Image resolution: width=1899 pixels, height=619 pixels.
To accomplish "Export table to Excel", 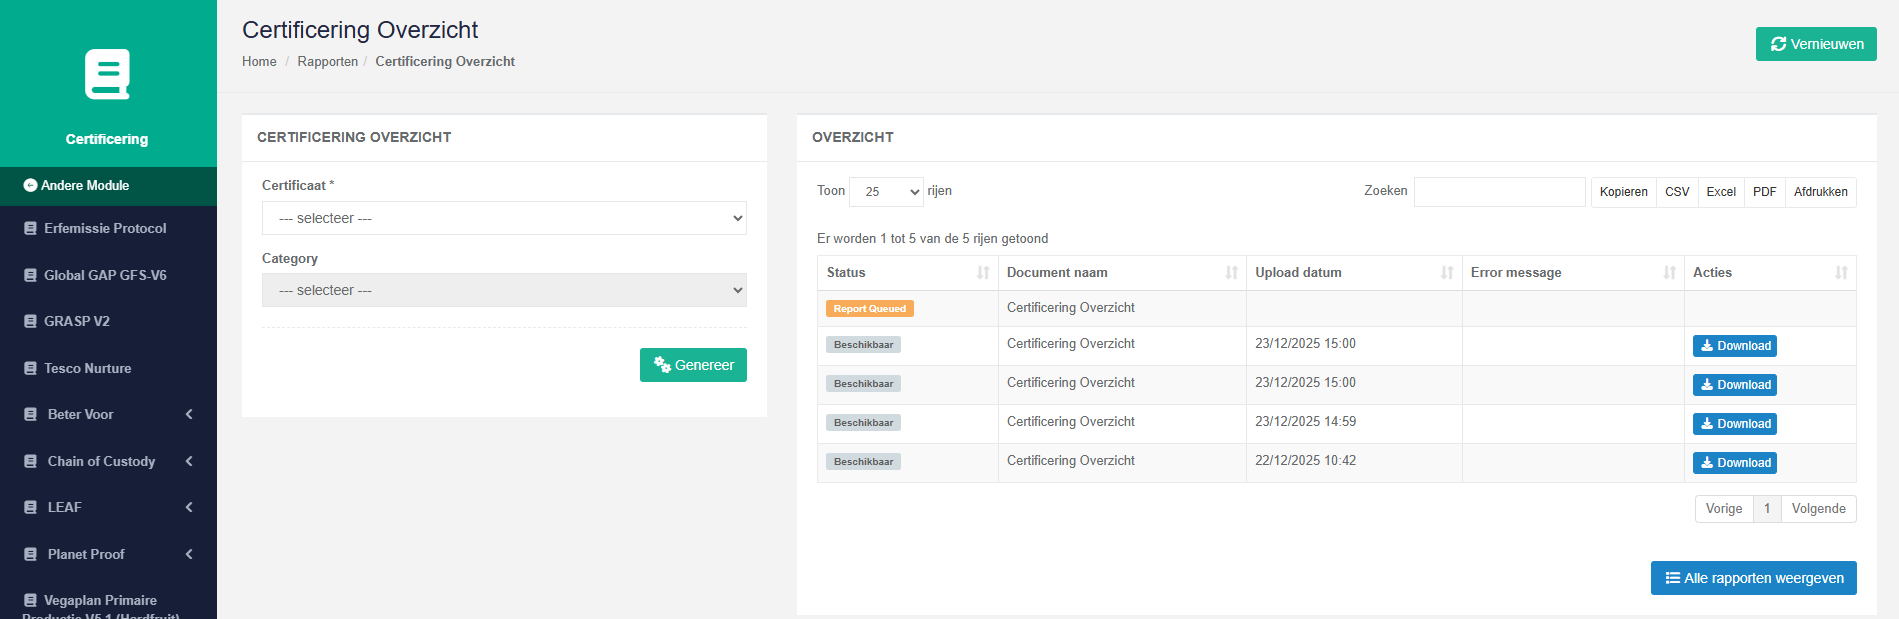I will point(1721,192).
